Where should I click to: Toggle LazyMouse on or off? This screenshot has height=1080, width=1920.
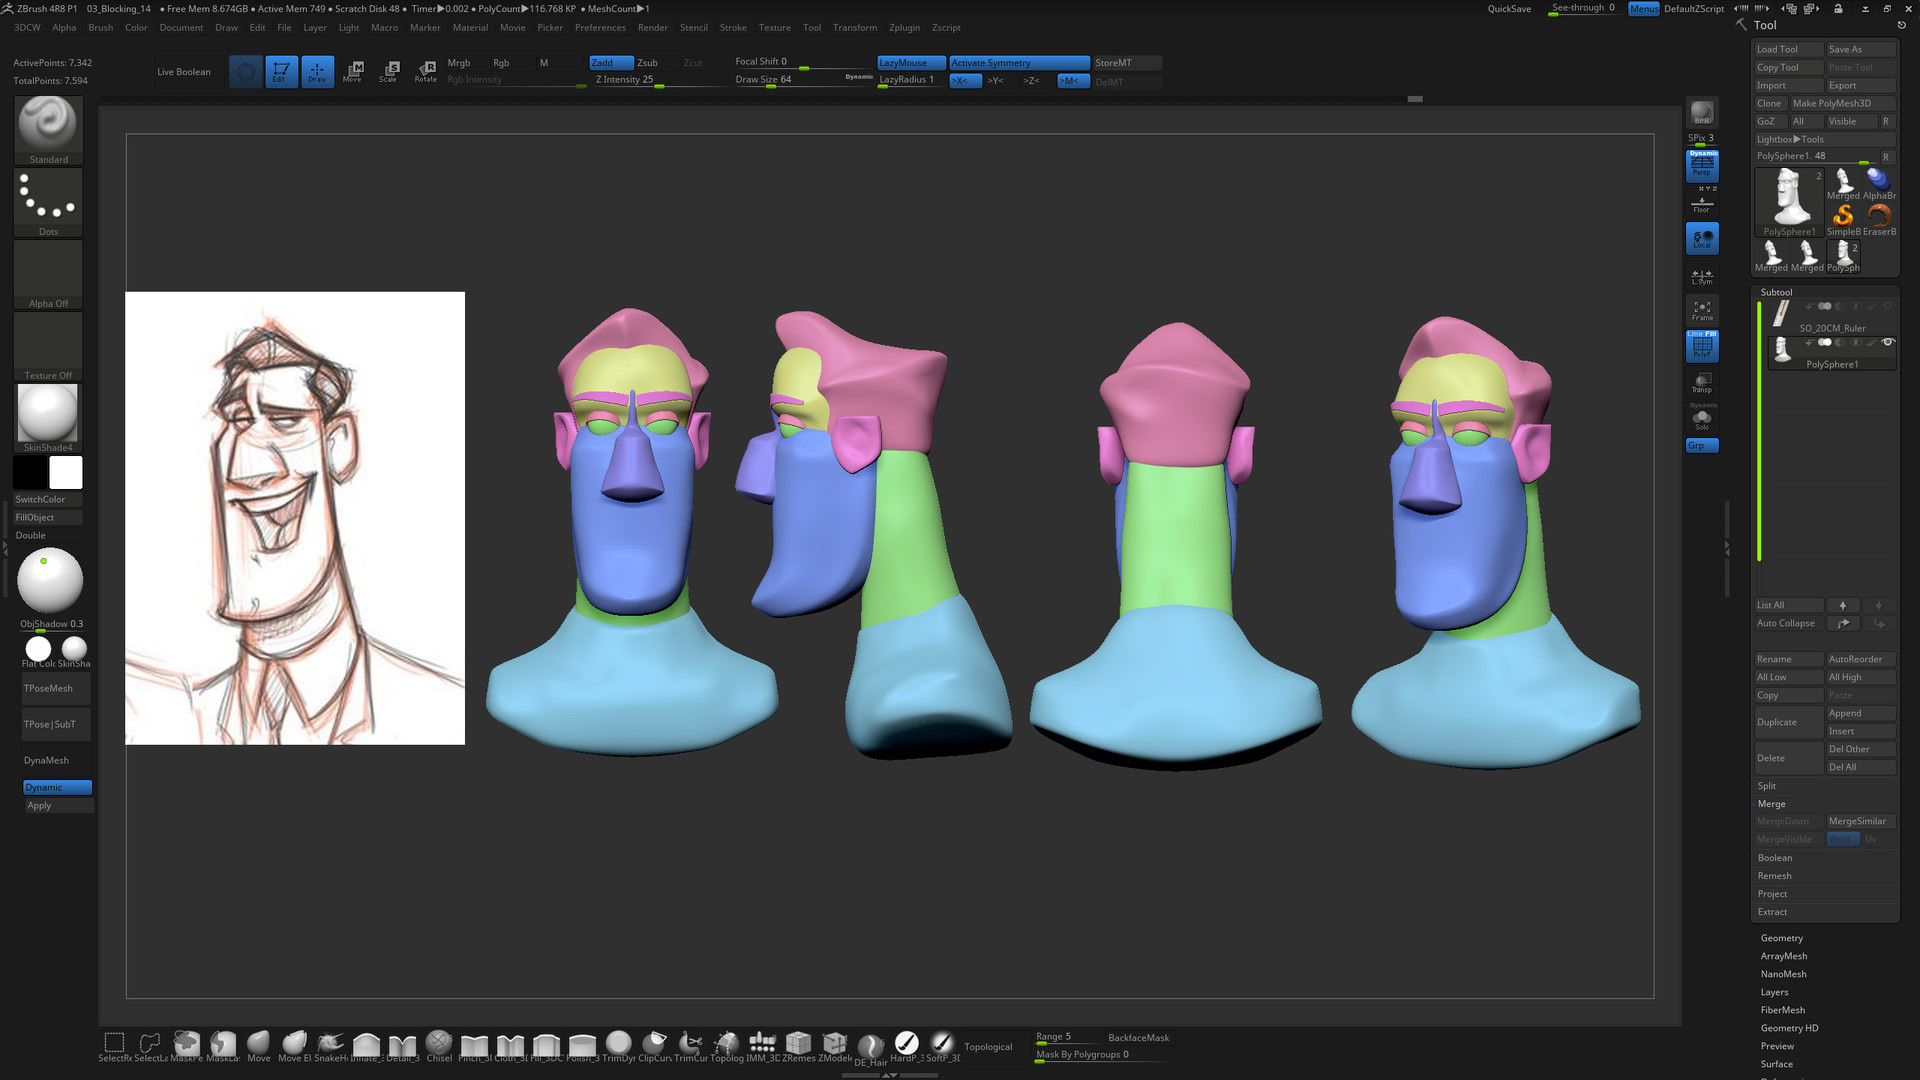910,62
